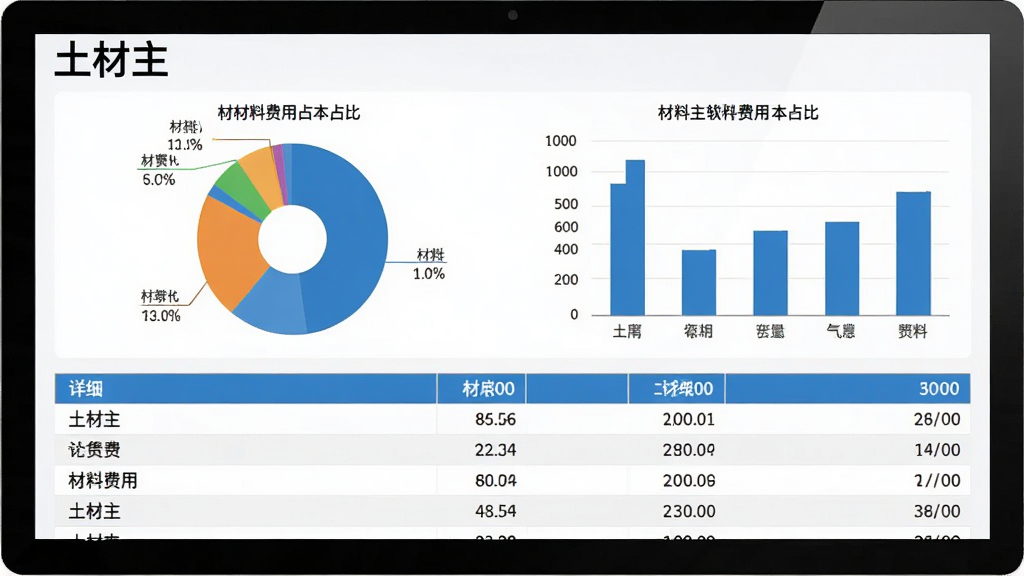The height and width of the screenshot is (576, 1024).
Task: Click the table cell 230.00
Action: (689, 511)
